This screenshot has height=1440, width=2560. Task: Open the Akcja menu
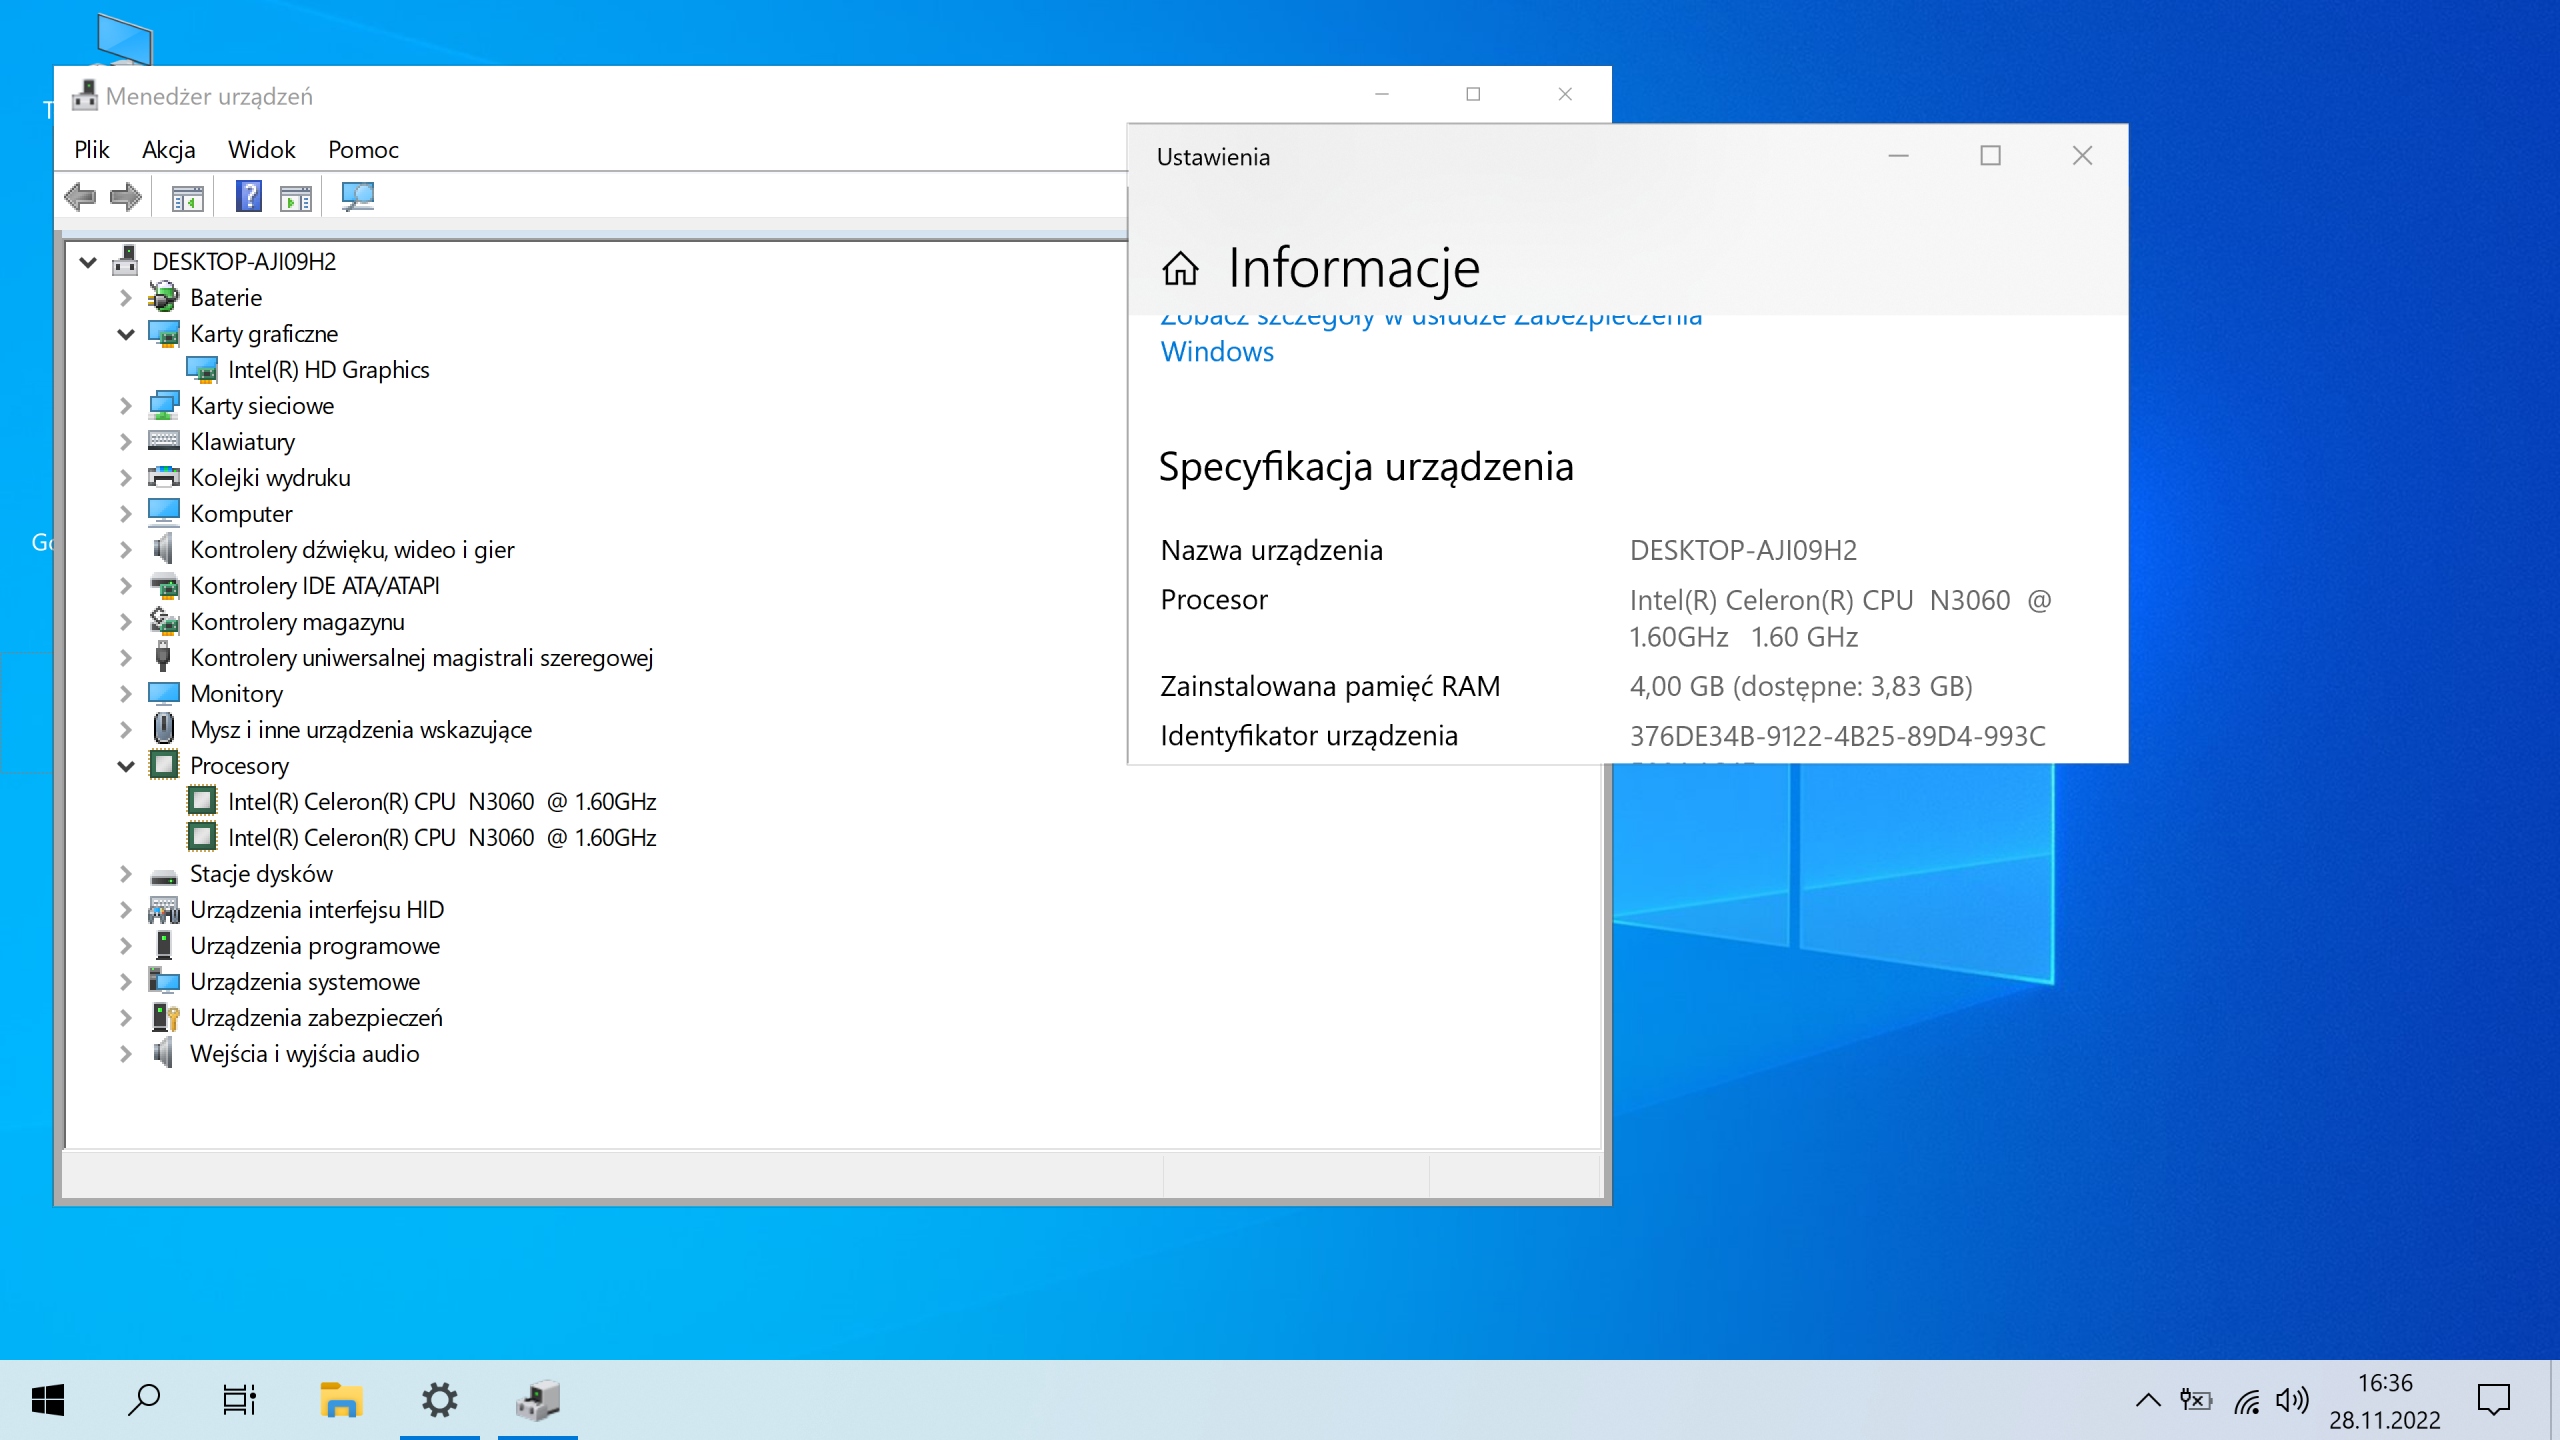[168, 150]
